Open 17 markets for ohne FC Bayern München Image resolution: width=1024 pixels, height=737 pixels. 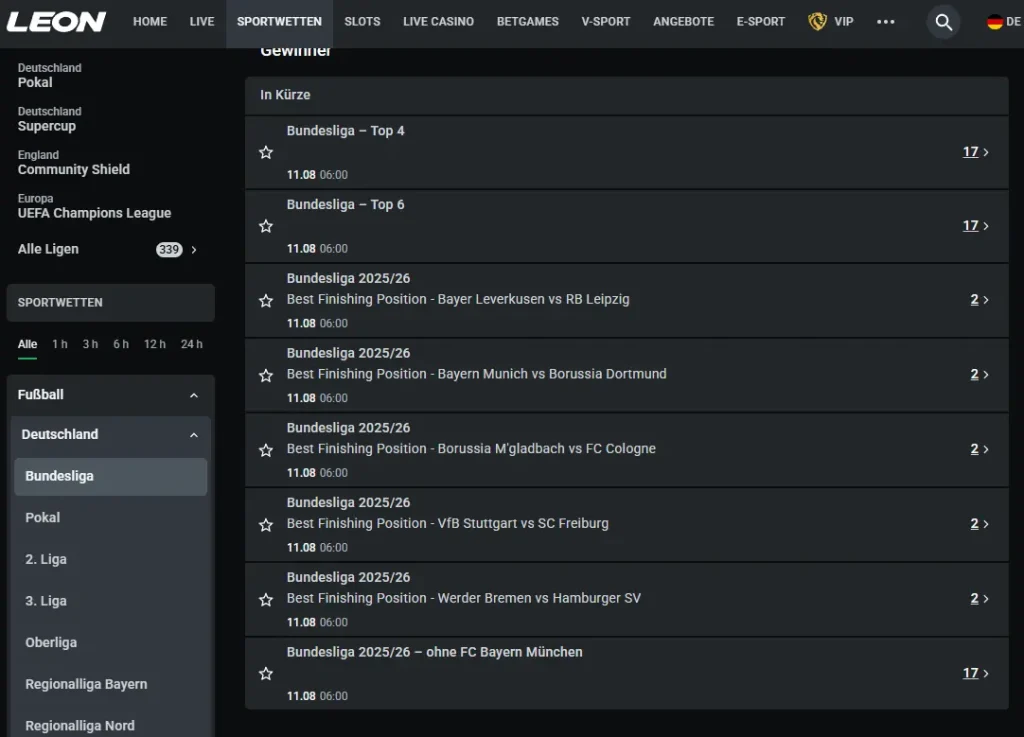(976, 672)
